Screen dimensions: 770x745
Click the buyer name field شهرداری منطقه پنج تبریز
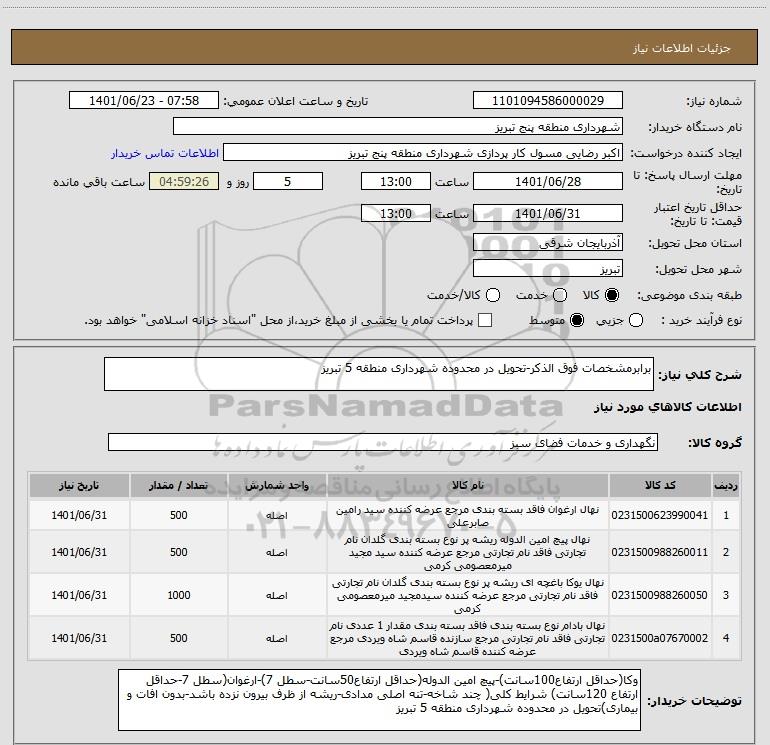[x=398, y=127]
